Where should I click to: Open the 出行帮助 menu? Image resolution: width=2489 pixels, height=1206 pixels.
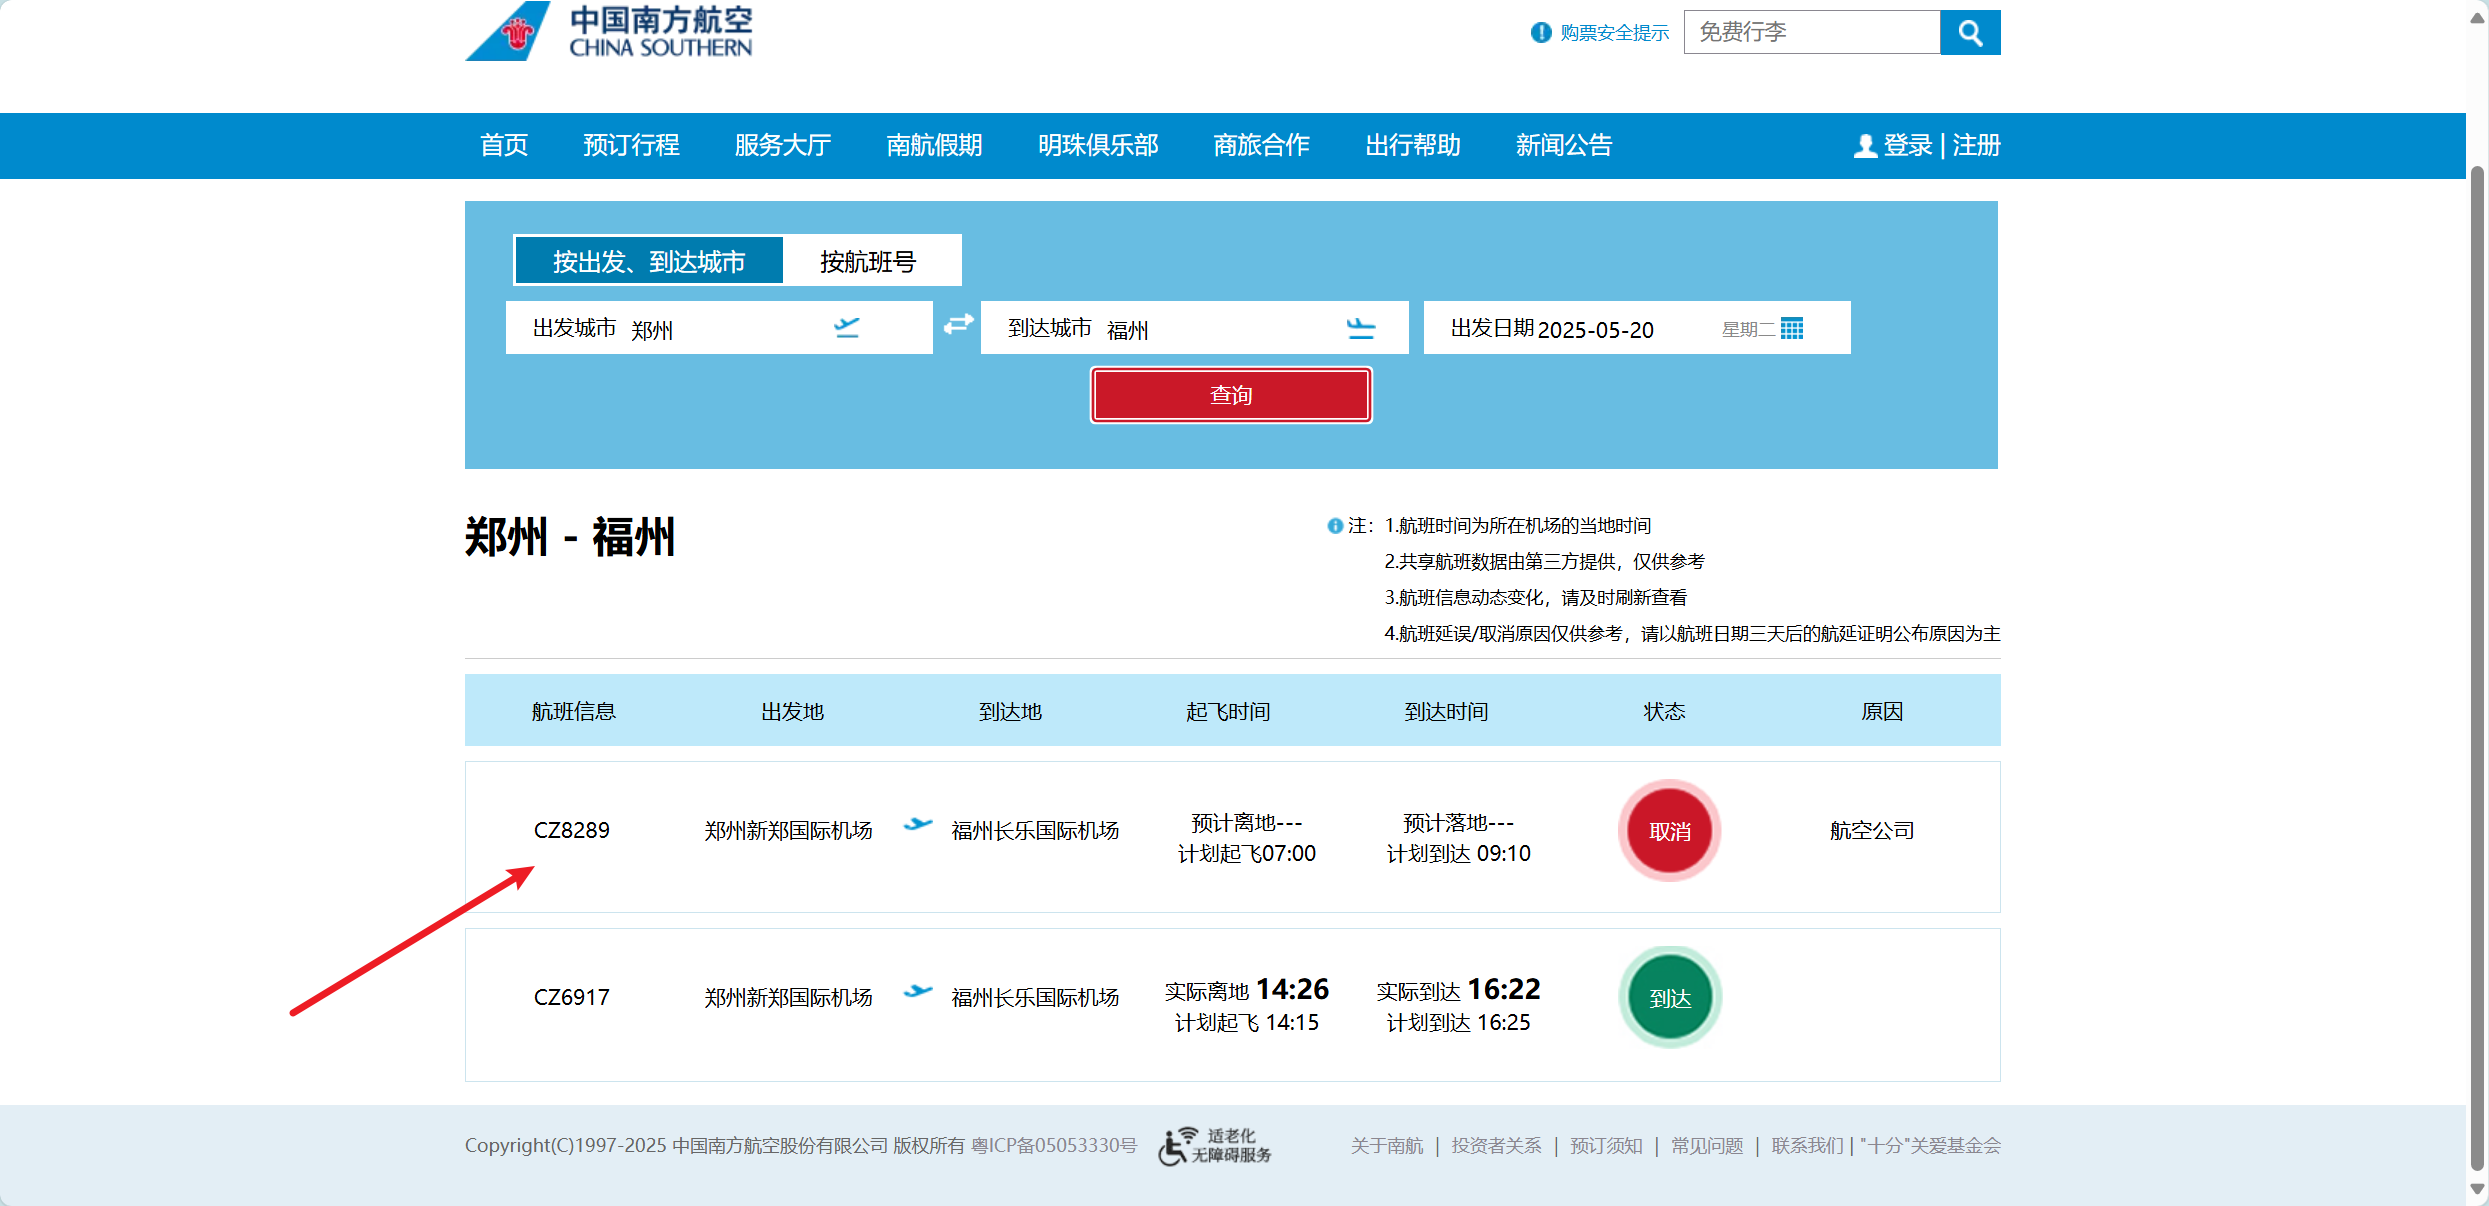[x=1413, y=146]
